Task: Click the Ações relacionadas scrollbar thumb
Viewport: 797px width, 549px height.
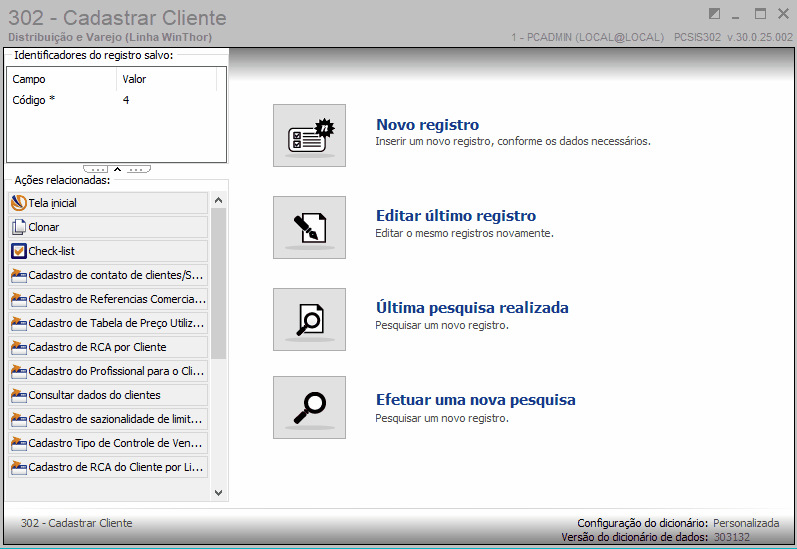Action: (219, 283)
